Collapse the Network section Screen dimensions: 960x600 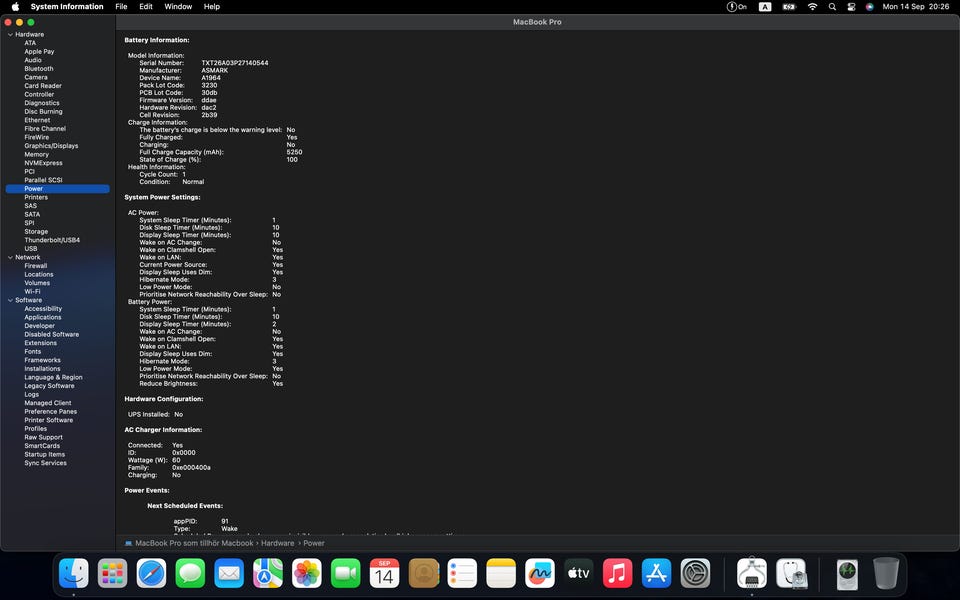pos(10,258)
